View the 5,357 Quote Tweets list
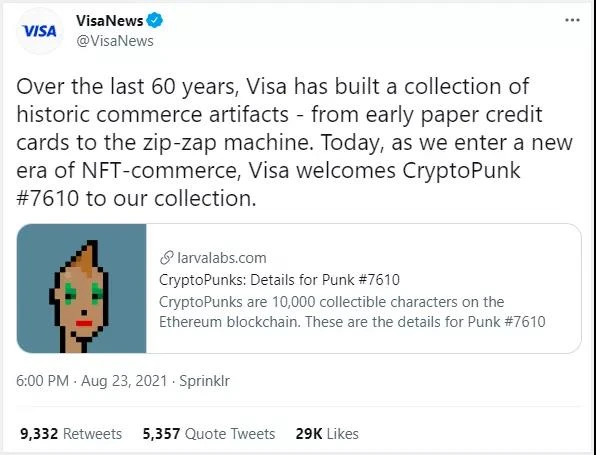596x455 pixels. (209, 434)
